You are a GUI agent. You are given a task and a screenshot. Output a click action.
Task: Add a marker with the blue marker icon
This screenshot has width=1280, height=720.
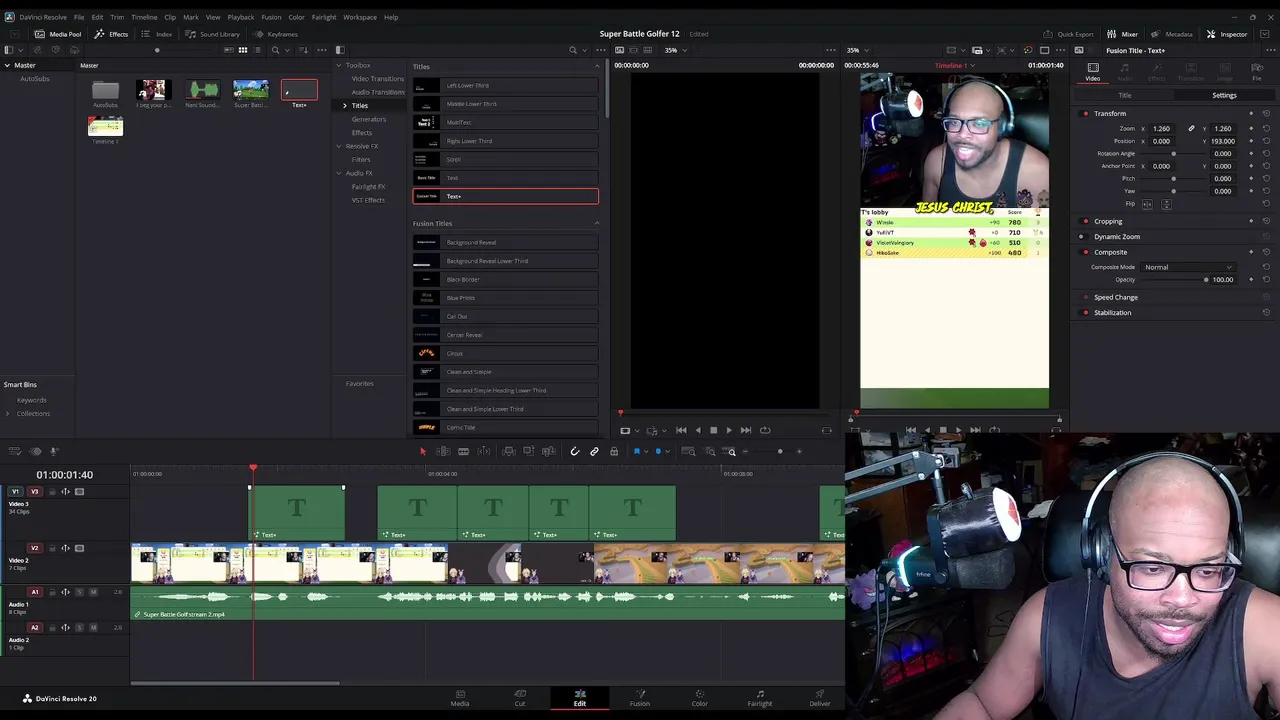coord(658,452)
